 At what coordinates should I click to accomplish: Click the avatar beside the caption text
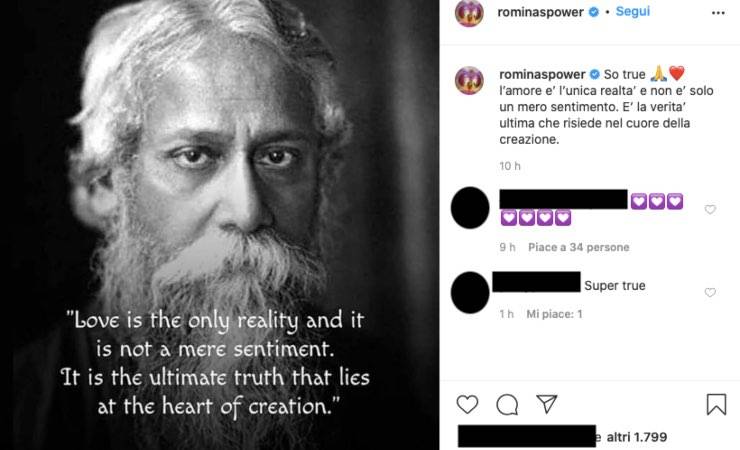469,80
